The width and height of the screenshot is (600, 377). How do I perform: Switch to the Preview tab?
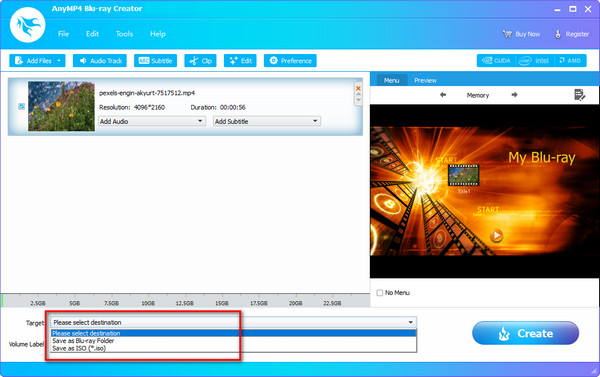(x=425, y=80)
